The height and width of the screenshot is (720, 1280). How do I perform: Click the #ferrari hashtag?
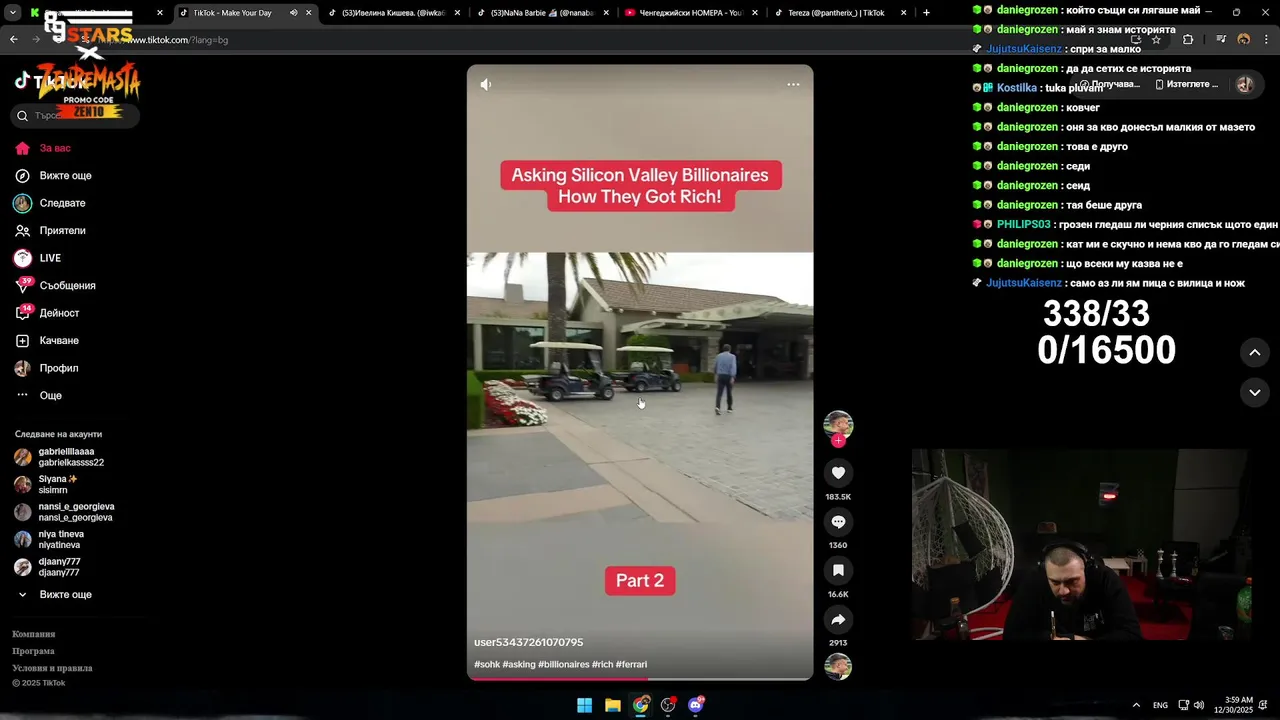tap(631, 664)
